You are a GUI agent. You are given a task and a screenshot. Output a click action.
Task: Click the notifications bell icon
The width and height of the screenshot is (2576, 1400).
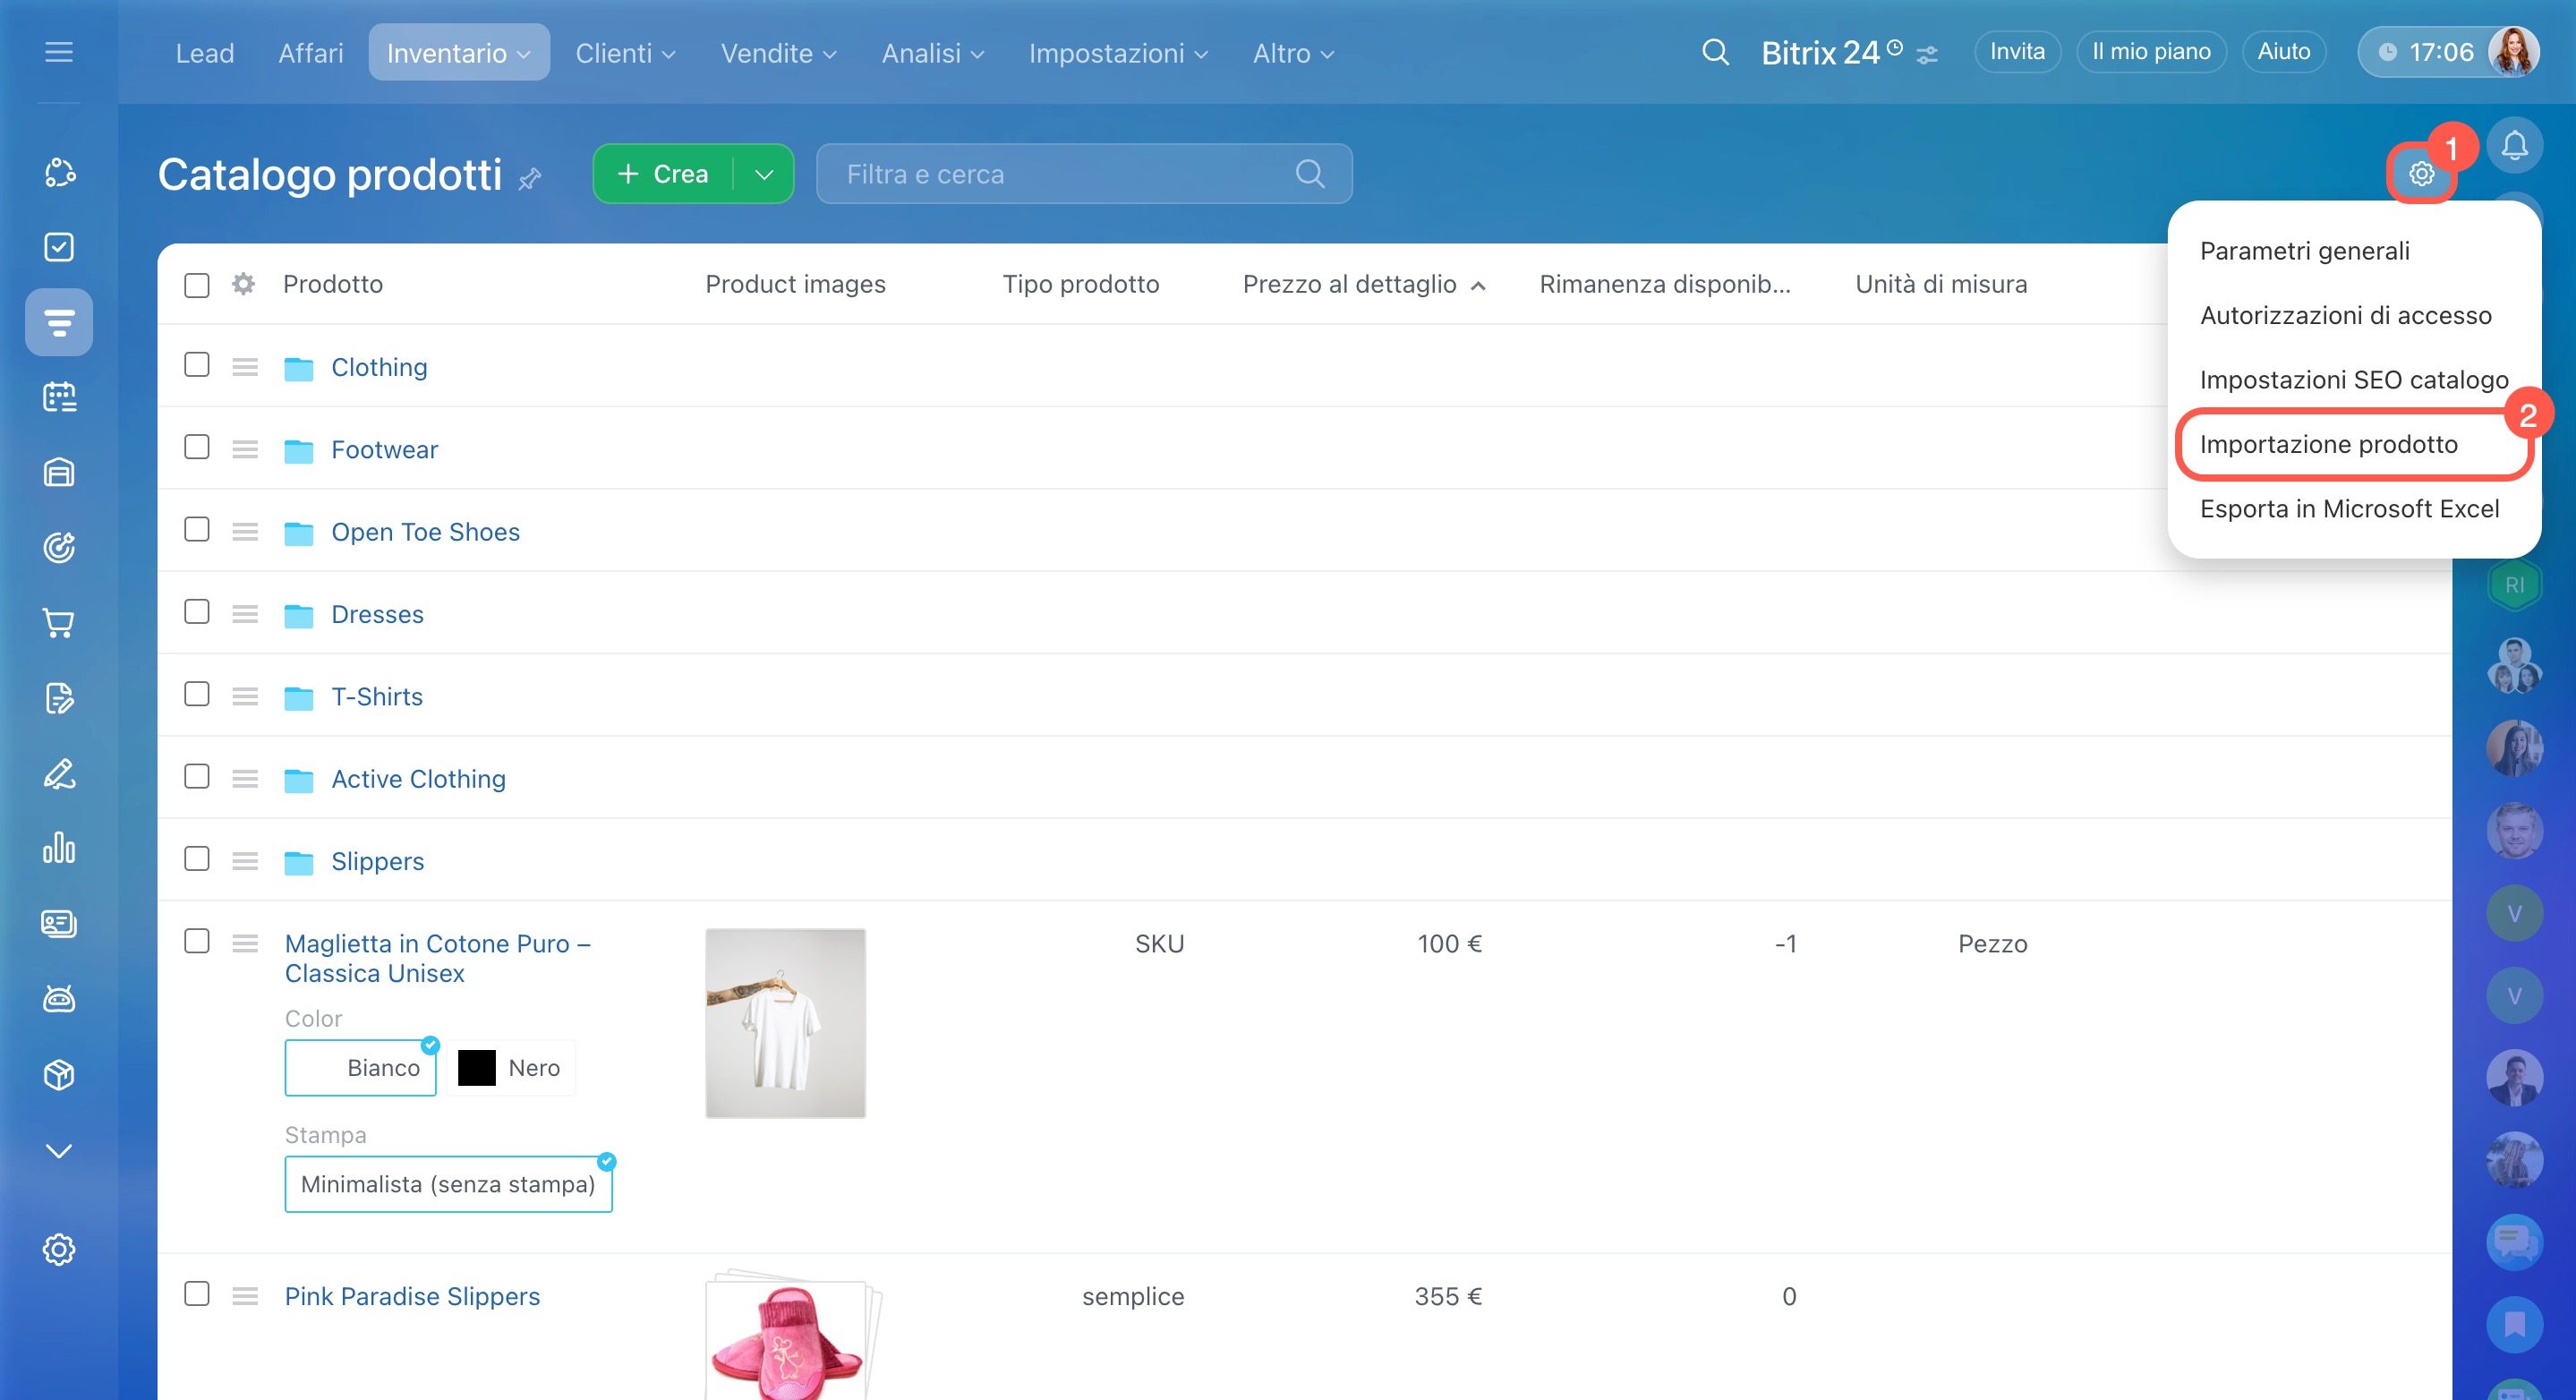coord(2514,146)
